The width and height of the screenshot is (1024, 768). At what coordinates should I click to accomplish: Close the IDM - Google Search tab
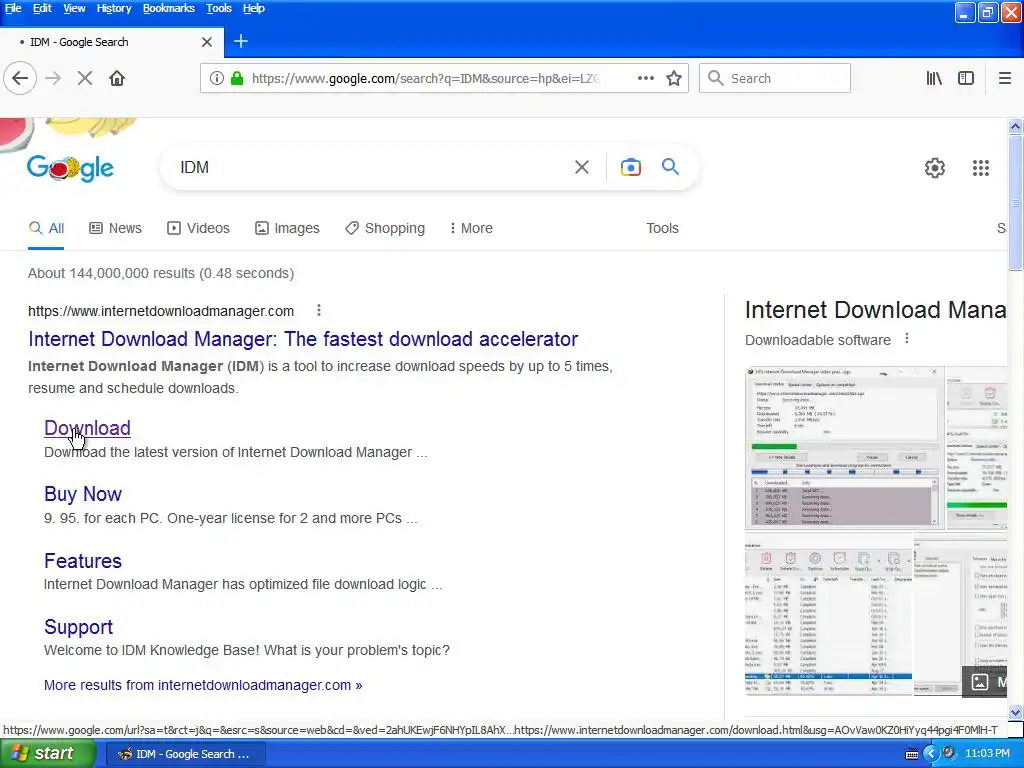tap(207, 42)
